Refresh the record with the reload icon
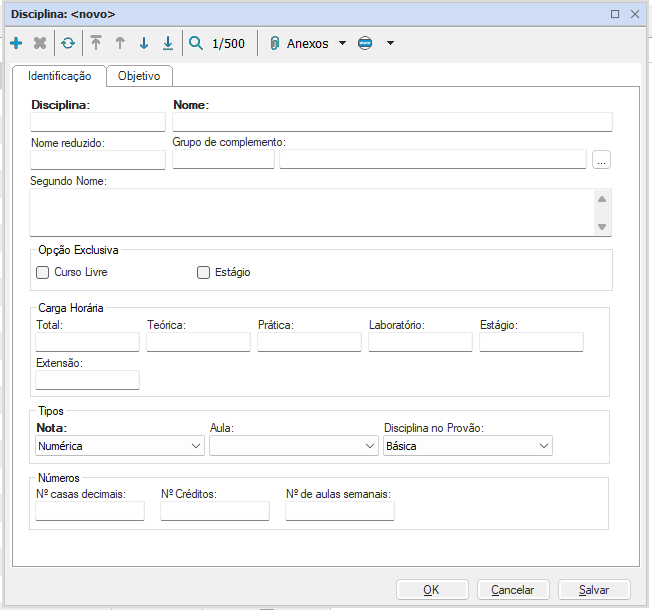The width and height of the screenshot is (652, 610). [x=67, y=44]
